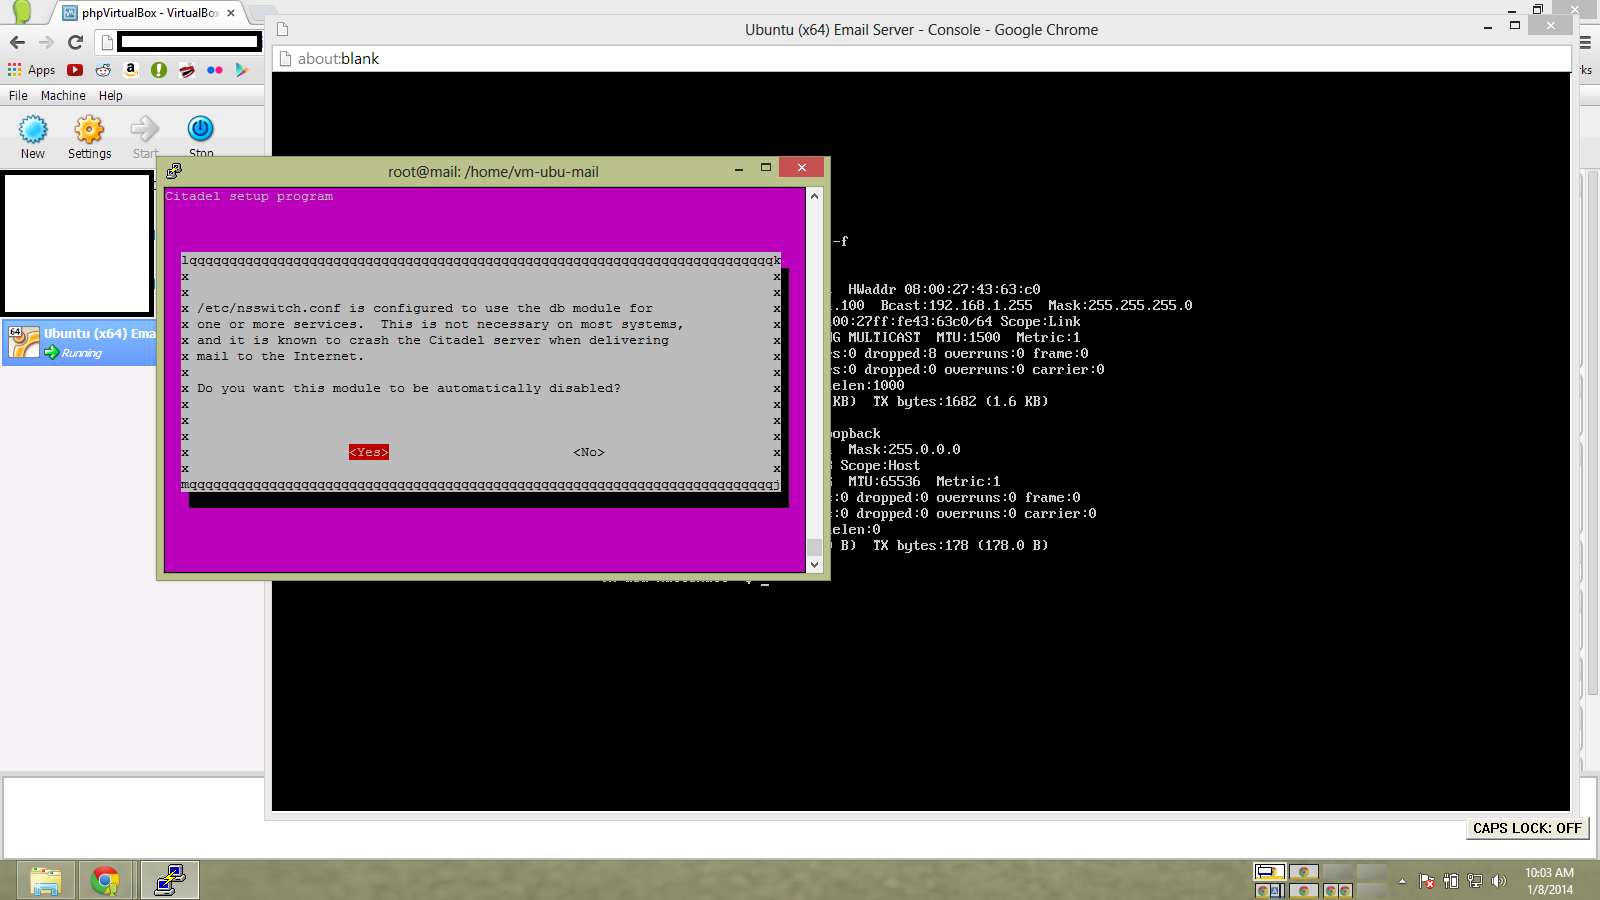The image size is (1600, 900).
Task: Open the red lips bookmark icon
Action: pos(187,70)
